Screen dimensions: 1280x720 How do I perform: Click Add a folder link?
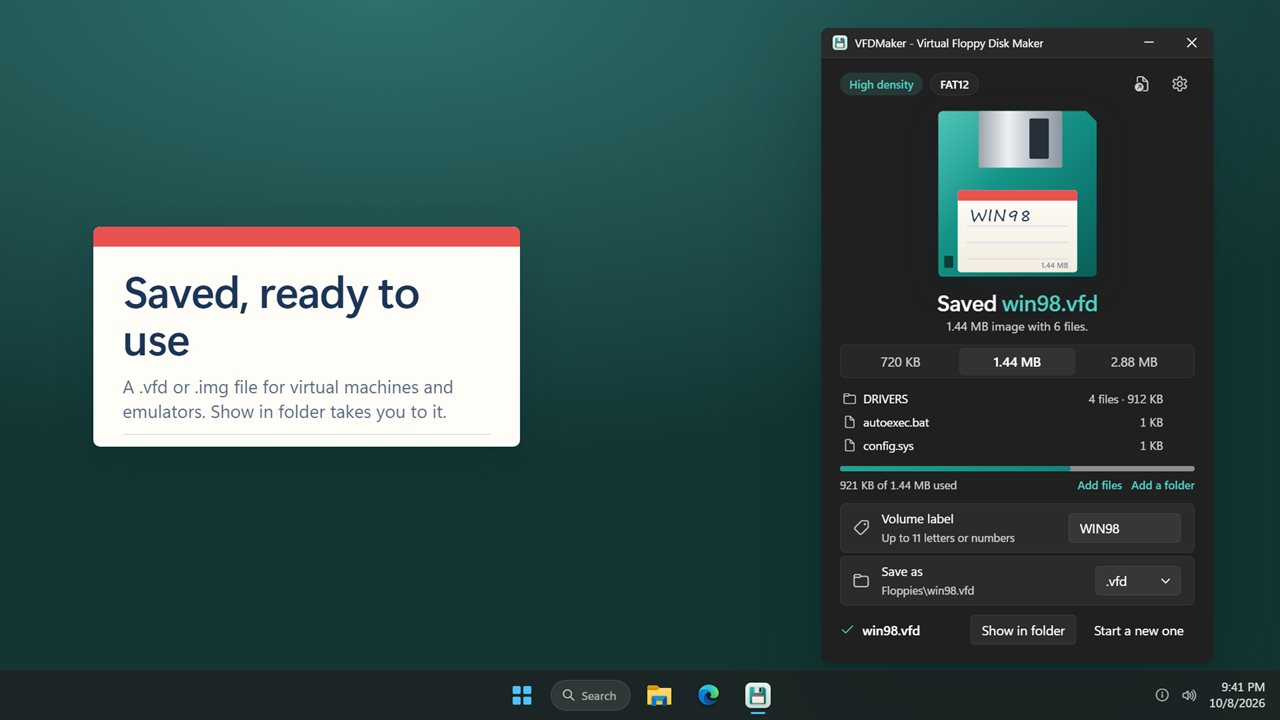1163,485
